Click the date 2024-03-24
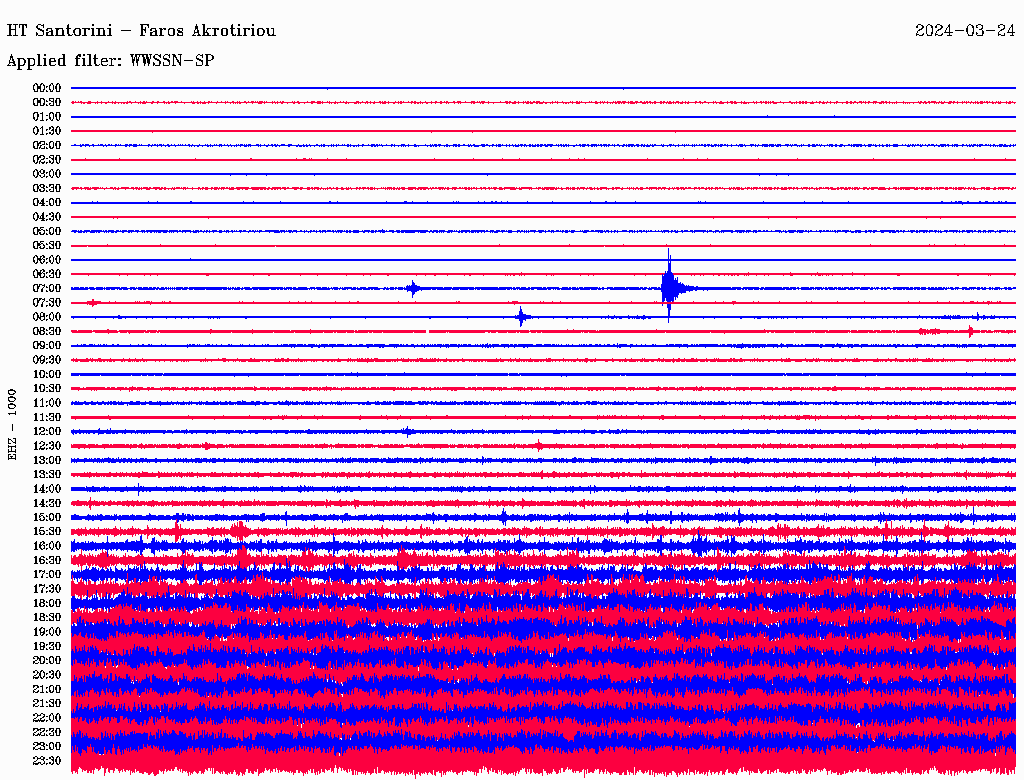This screenshot has width=1024, height=780. 965,31
